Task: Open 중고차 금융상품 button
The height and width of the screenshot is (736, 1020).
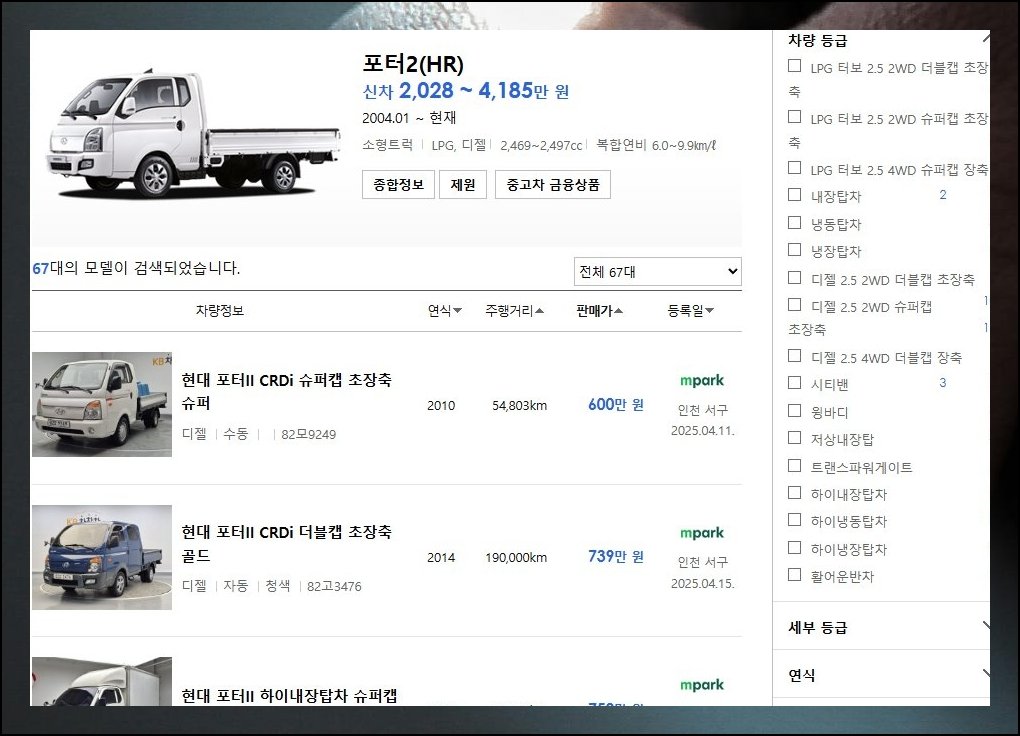Action: pos(552,185)
